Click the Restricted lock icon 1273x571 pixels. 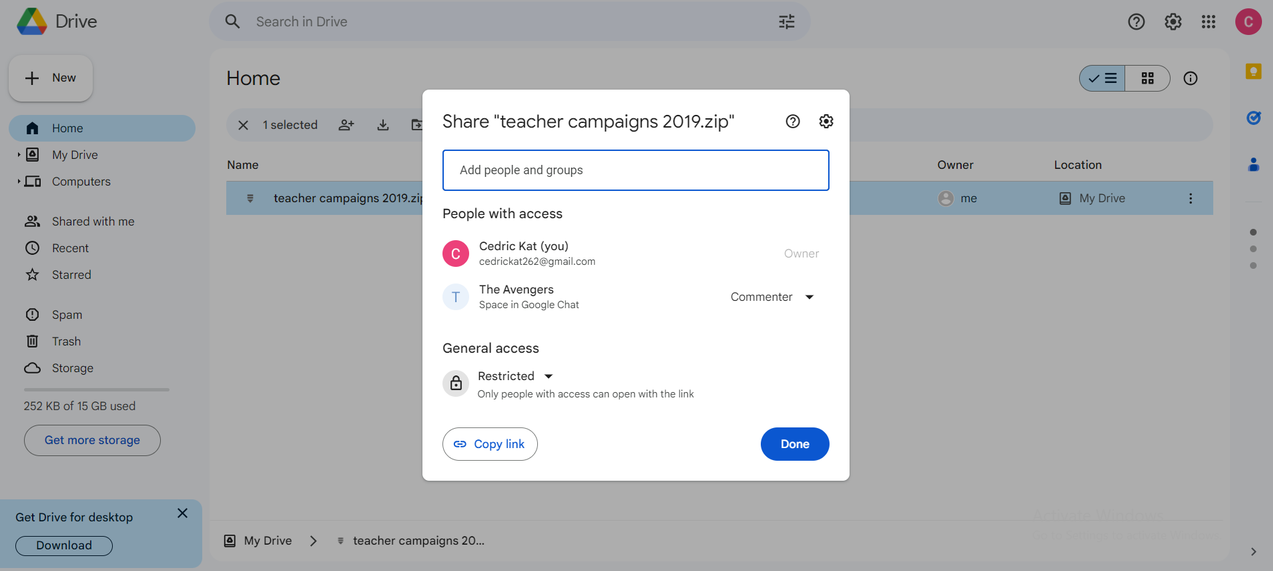pos(456,383)
